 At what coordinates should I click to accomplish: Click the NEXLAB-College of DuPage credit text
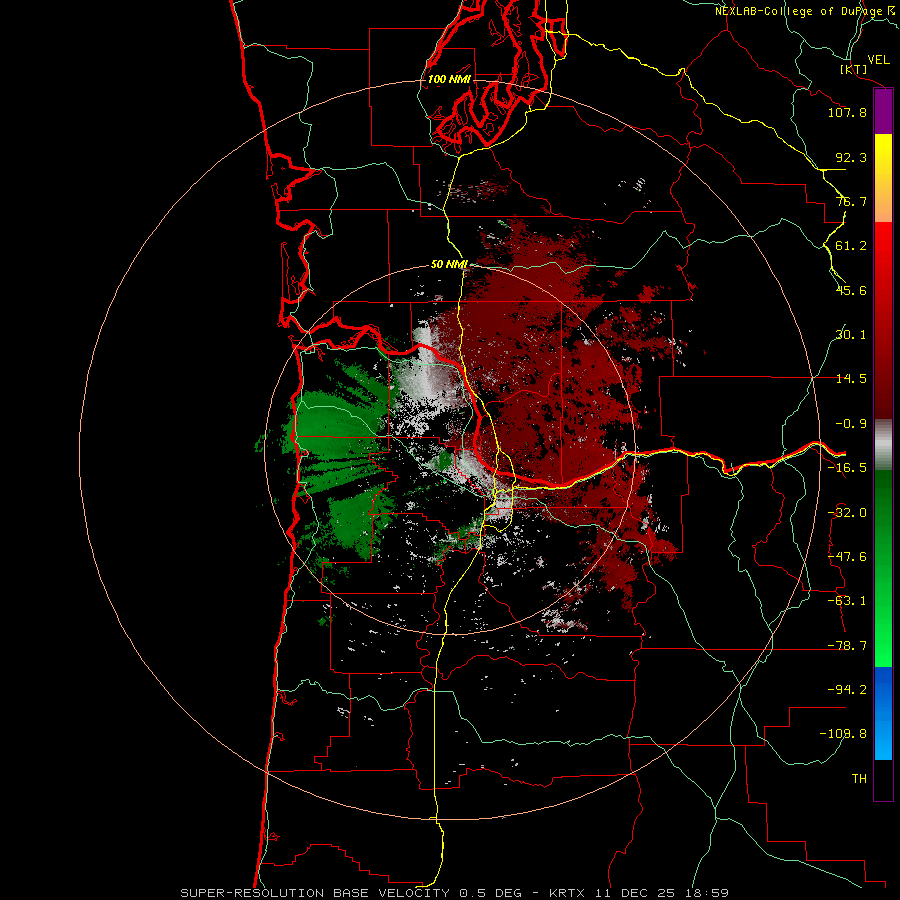click(x=806, y=11)
